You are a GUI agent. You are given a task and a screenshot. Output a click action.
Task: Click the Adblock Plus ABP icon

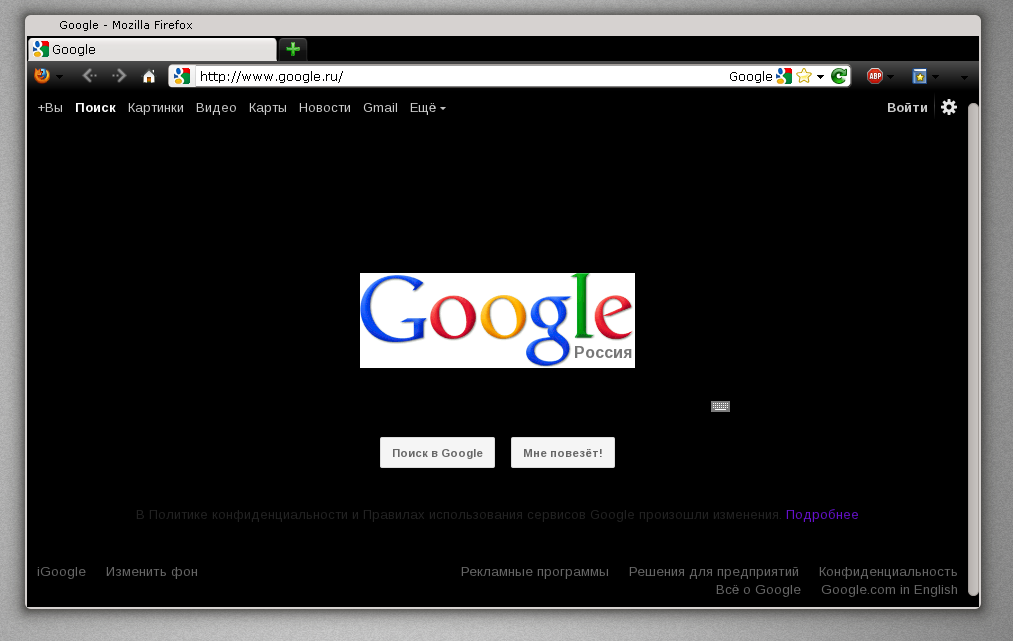point(874,76)
